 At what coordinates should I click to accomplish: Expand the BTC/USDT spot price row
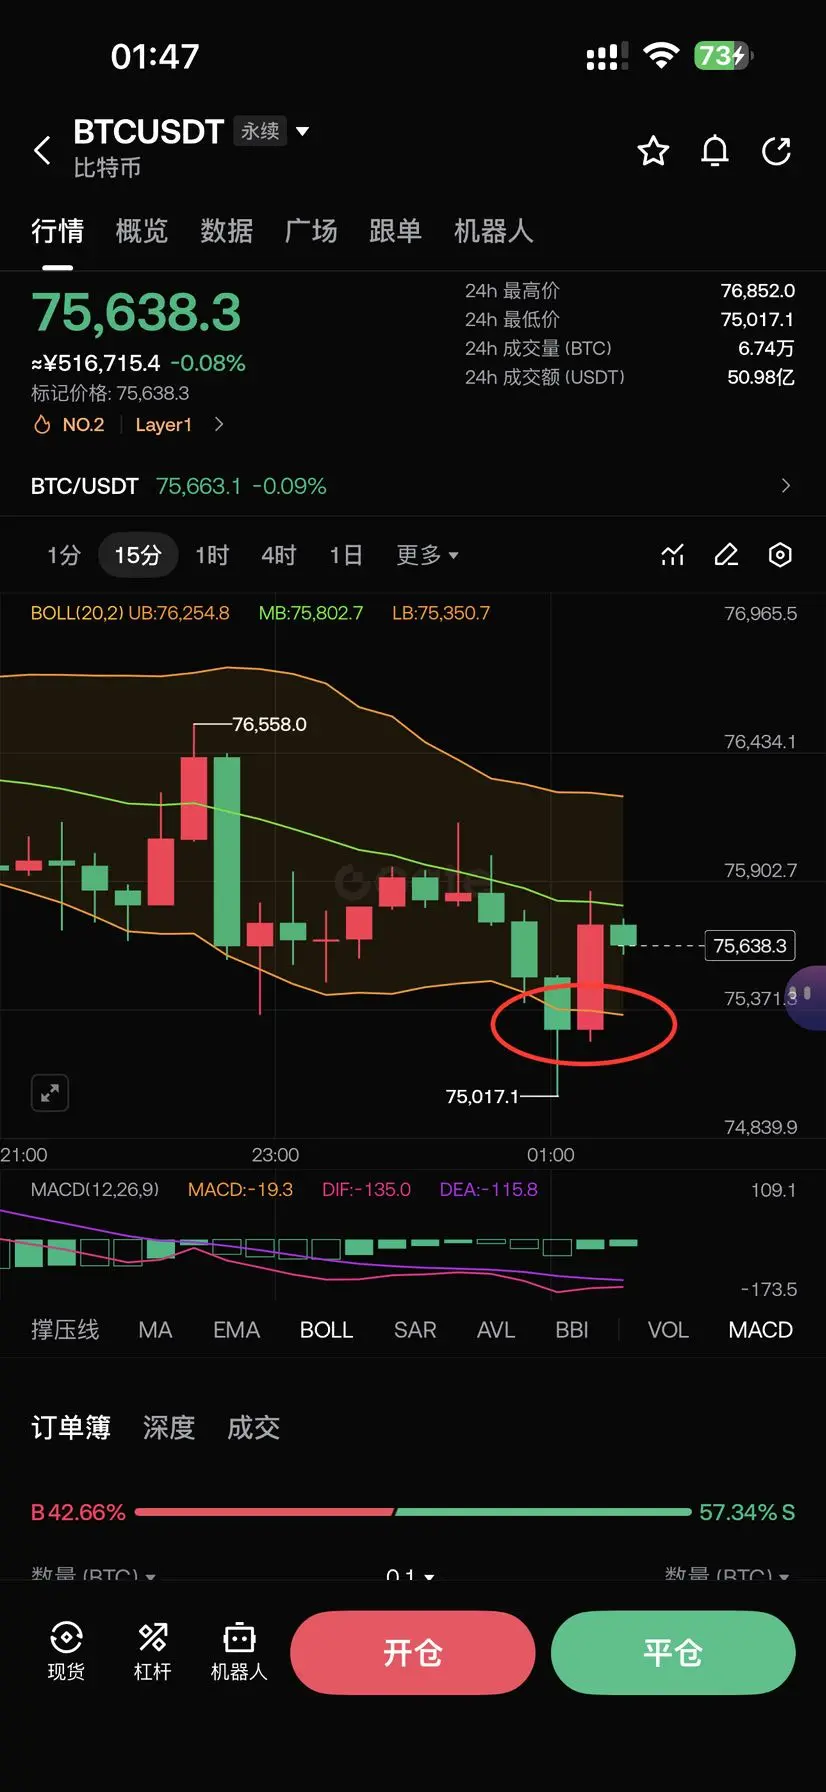click(413, 486)
